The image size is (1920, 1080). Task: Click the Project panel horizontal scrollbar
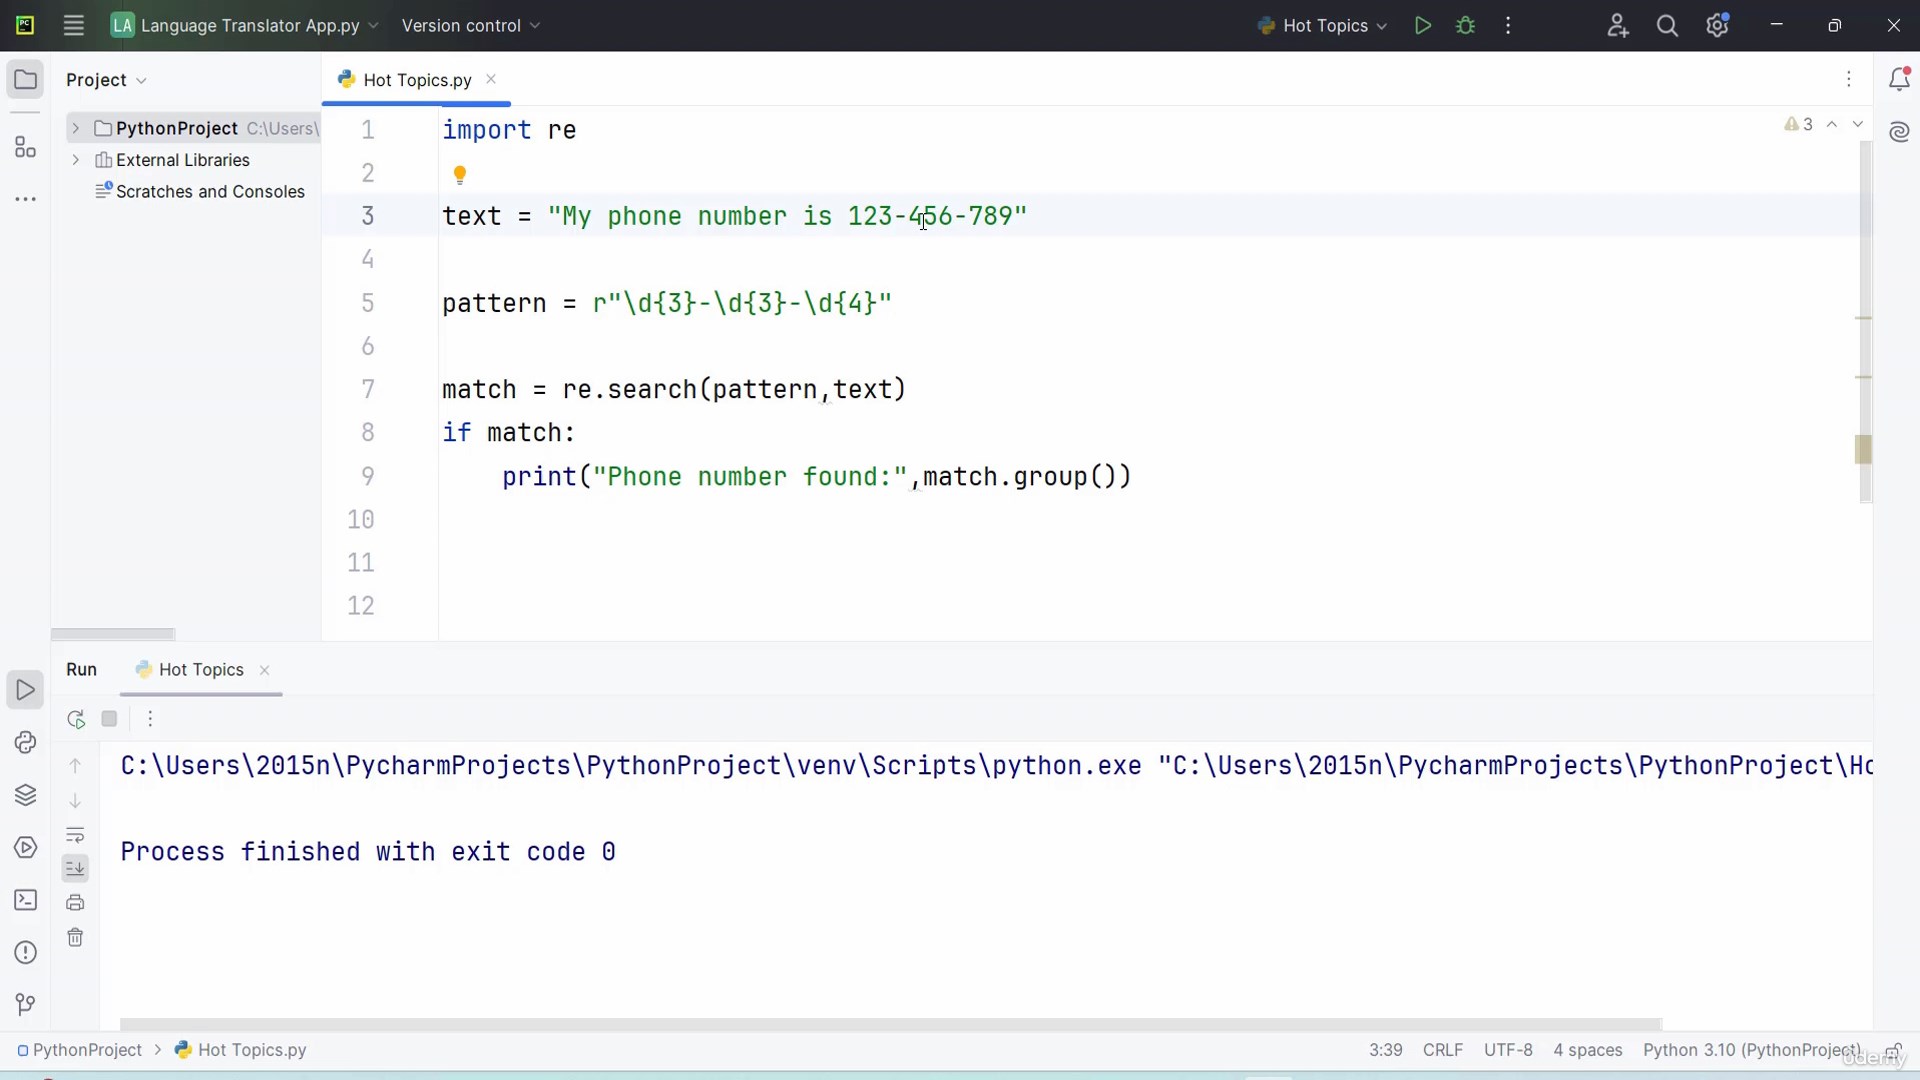click(113, 634)
